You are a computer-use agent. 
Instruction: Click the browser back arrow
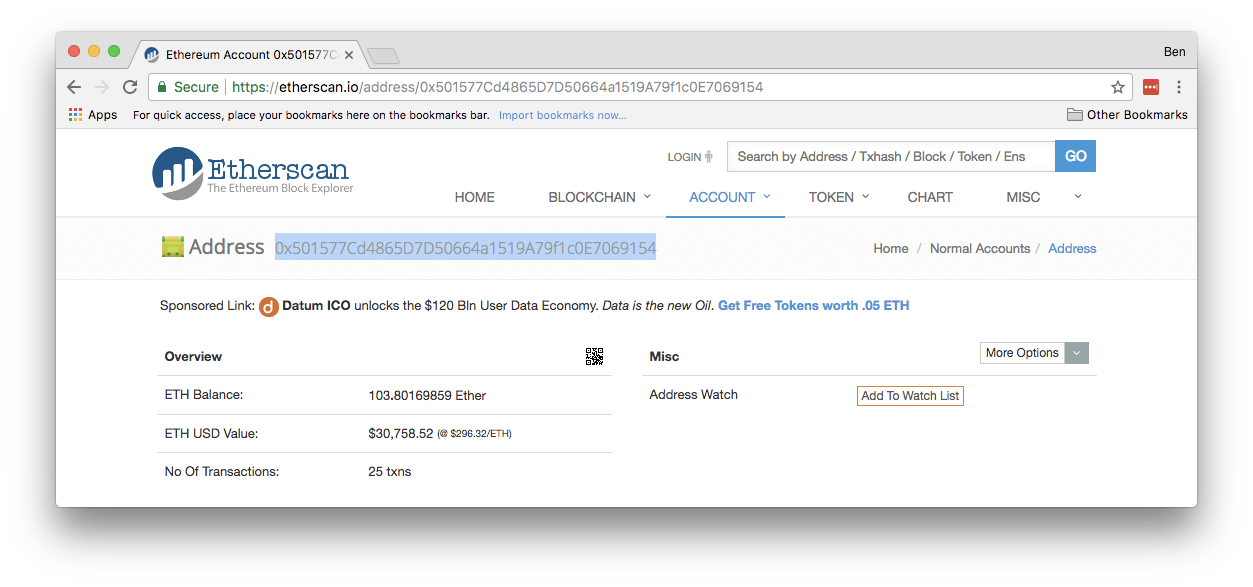pos(74,87)
